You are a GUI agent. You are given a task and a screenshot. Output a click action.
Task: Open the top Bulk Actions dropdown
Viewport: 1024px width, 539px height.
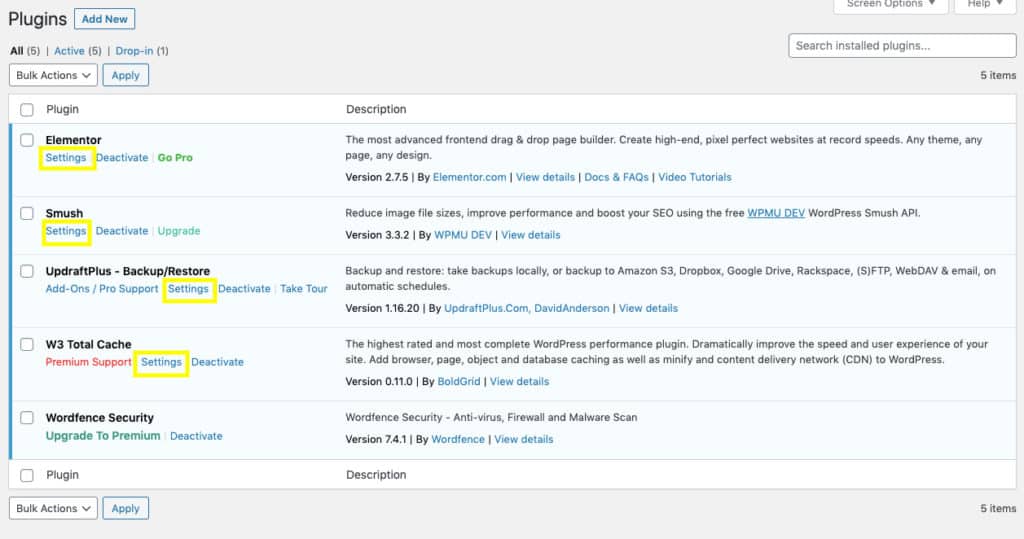pos(54,75)
